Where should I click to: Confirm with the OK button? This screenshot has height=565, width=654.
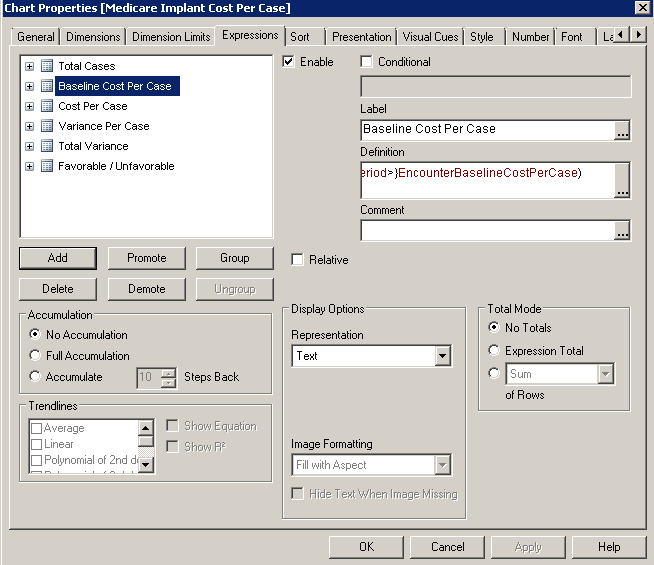366,547
